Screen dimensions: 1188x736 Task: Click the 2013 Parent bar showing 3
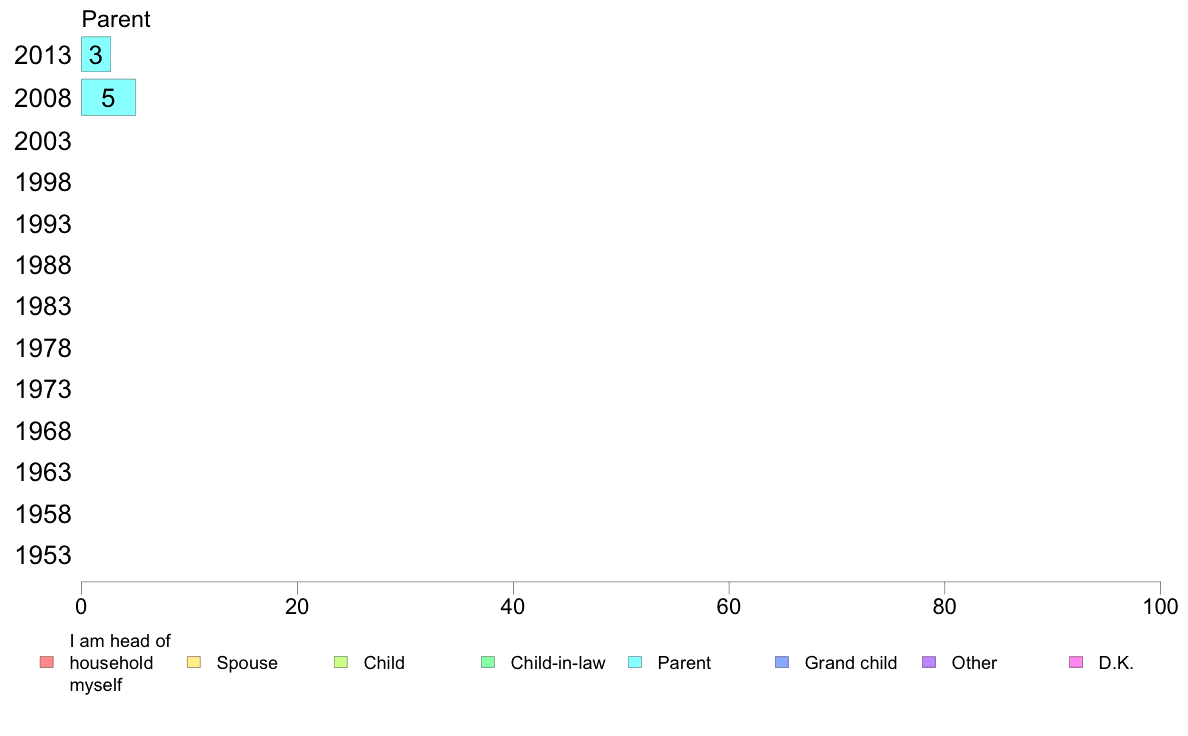click(x=96, y=55)
